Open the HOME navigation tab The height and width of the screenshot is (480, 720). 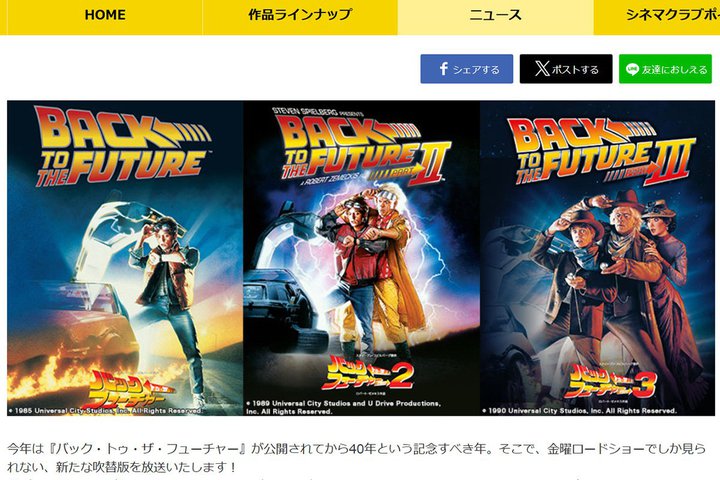pos(105,16)
